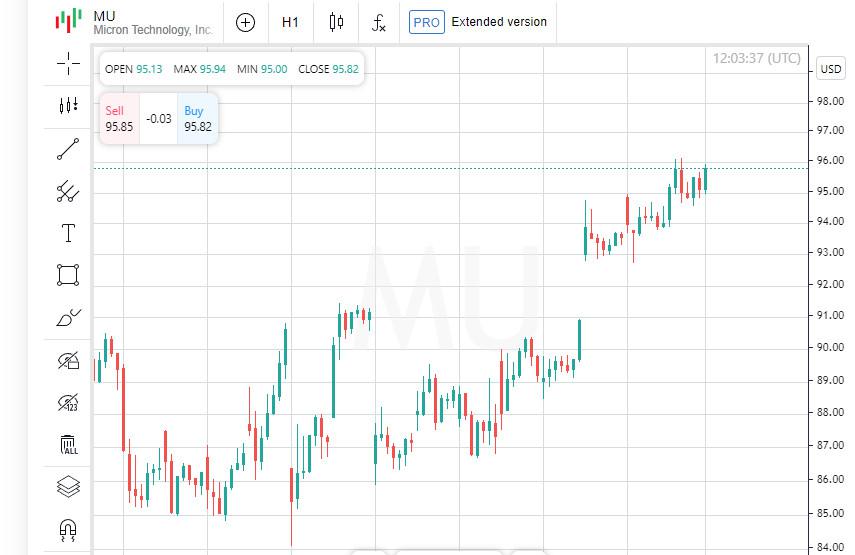Open the bar chart style tool
This screenshot has height=555, width=855.
point(69,105)
